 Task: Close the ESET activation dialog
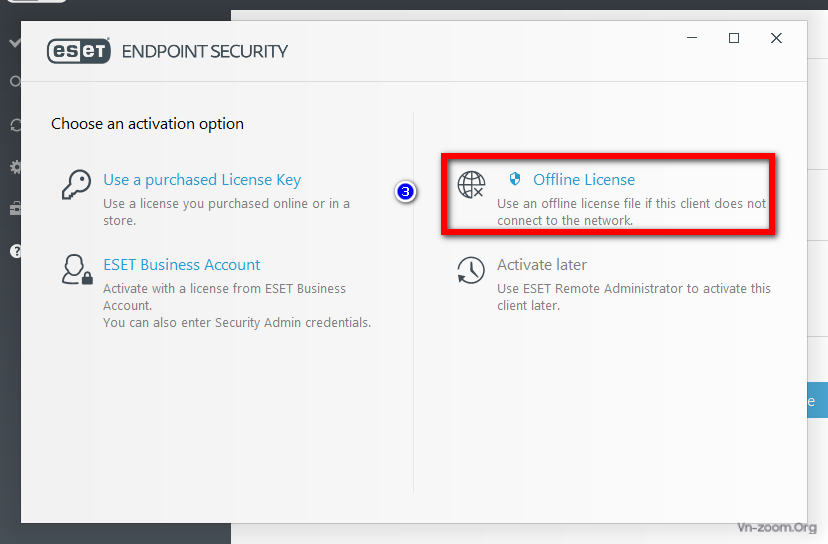point(776,38)
